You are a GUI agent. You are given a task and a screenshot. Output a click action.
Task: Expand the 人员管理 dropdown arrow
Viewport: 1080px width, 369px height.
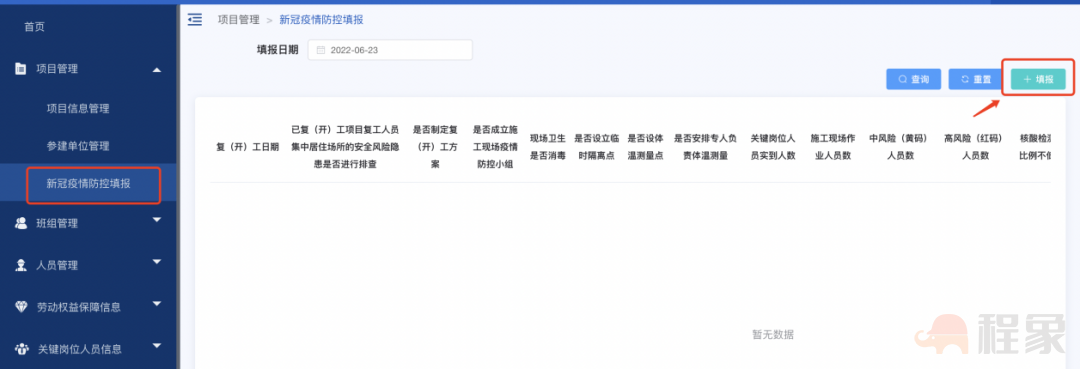157,262
